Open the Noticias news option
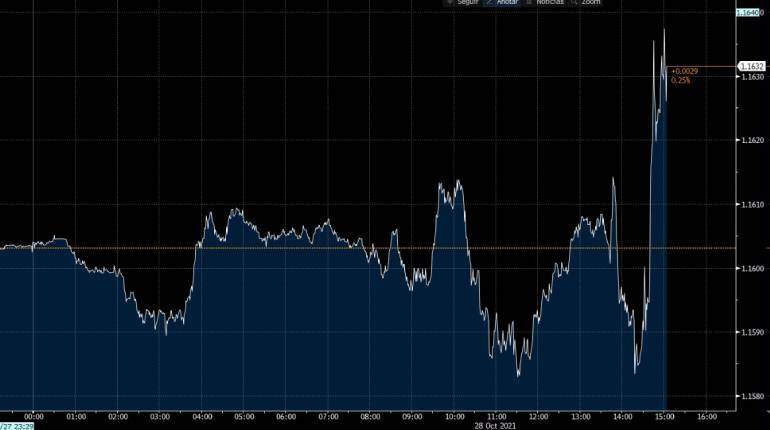The height and width of the screenshot is (430, 770). point(545,2)
